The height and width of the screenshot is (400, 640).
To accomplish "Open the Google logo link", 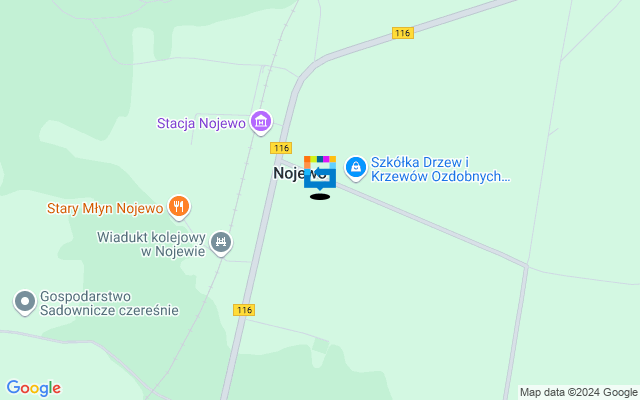I will (34, 388).
